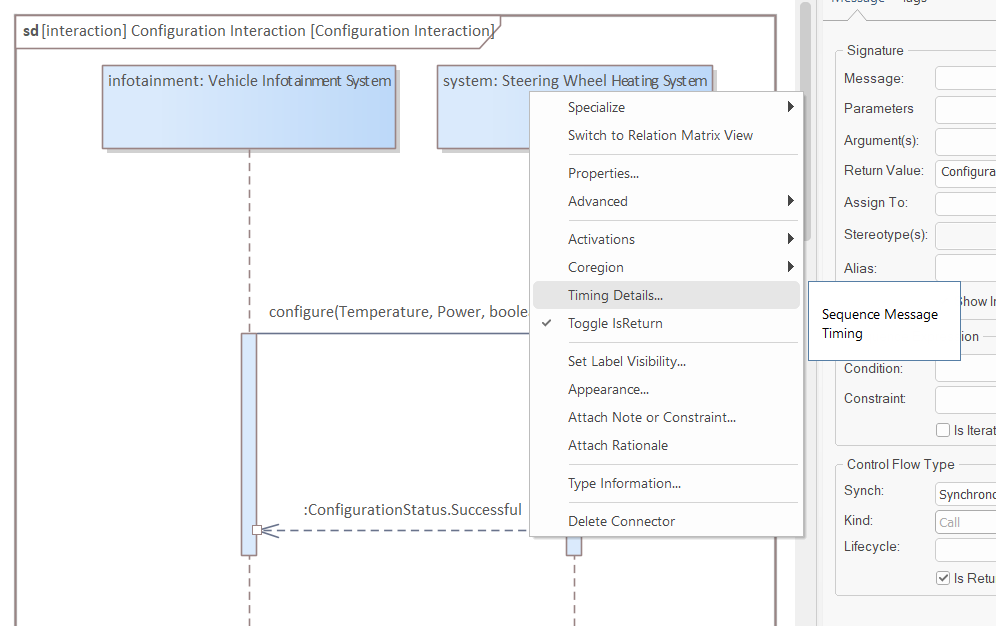Select the return message end handle square

(257, 530)
